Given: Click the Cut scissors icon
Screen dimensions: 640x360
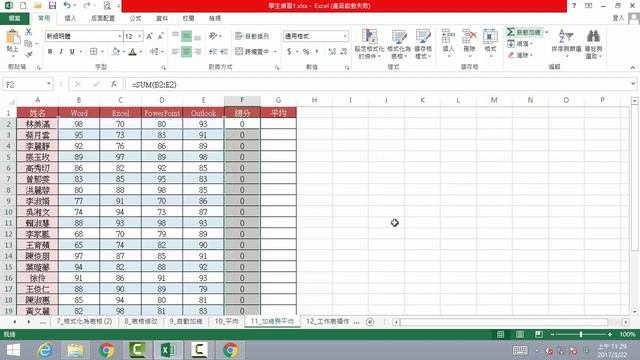Looking at the screenshot, I should tap(29, 32).
